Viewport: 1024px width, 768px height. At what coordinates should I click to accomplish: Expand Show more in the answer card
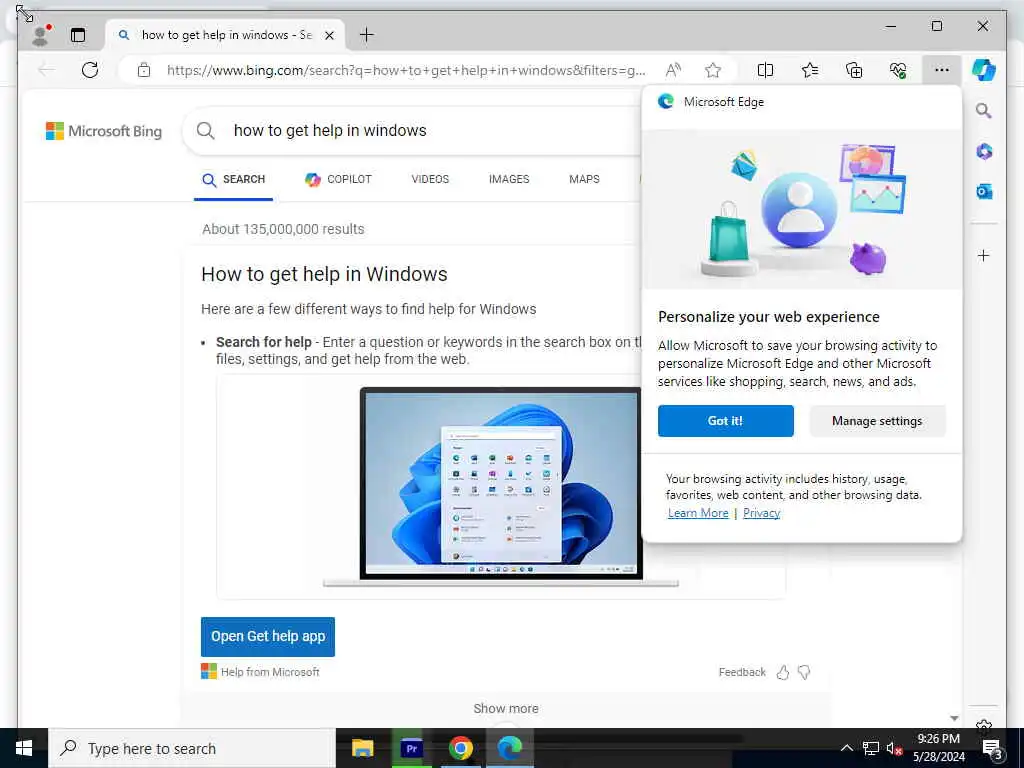(506, 709)
